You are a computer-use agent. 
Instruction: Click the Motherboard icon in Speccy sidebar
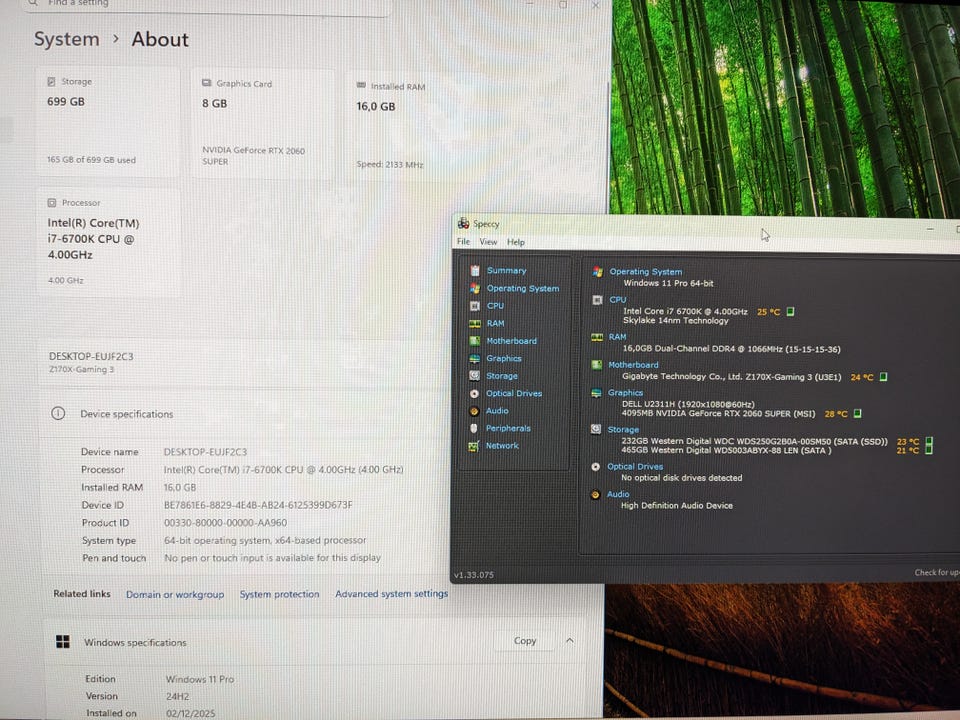[474, 340]
